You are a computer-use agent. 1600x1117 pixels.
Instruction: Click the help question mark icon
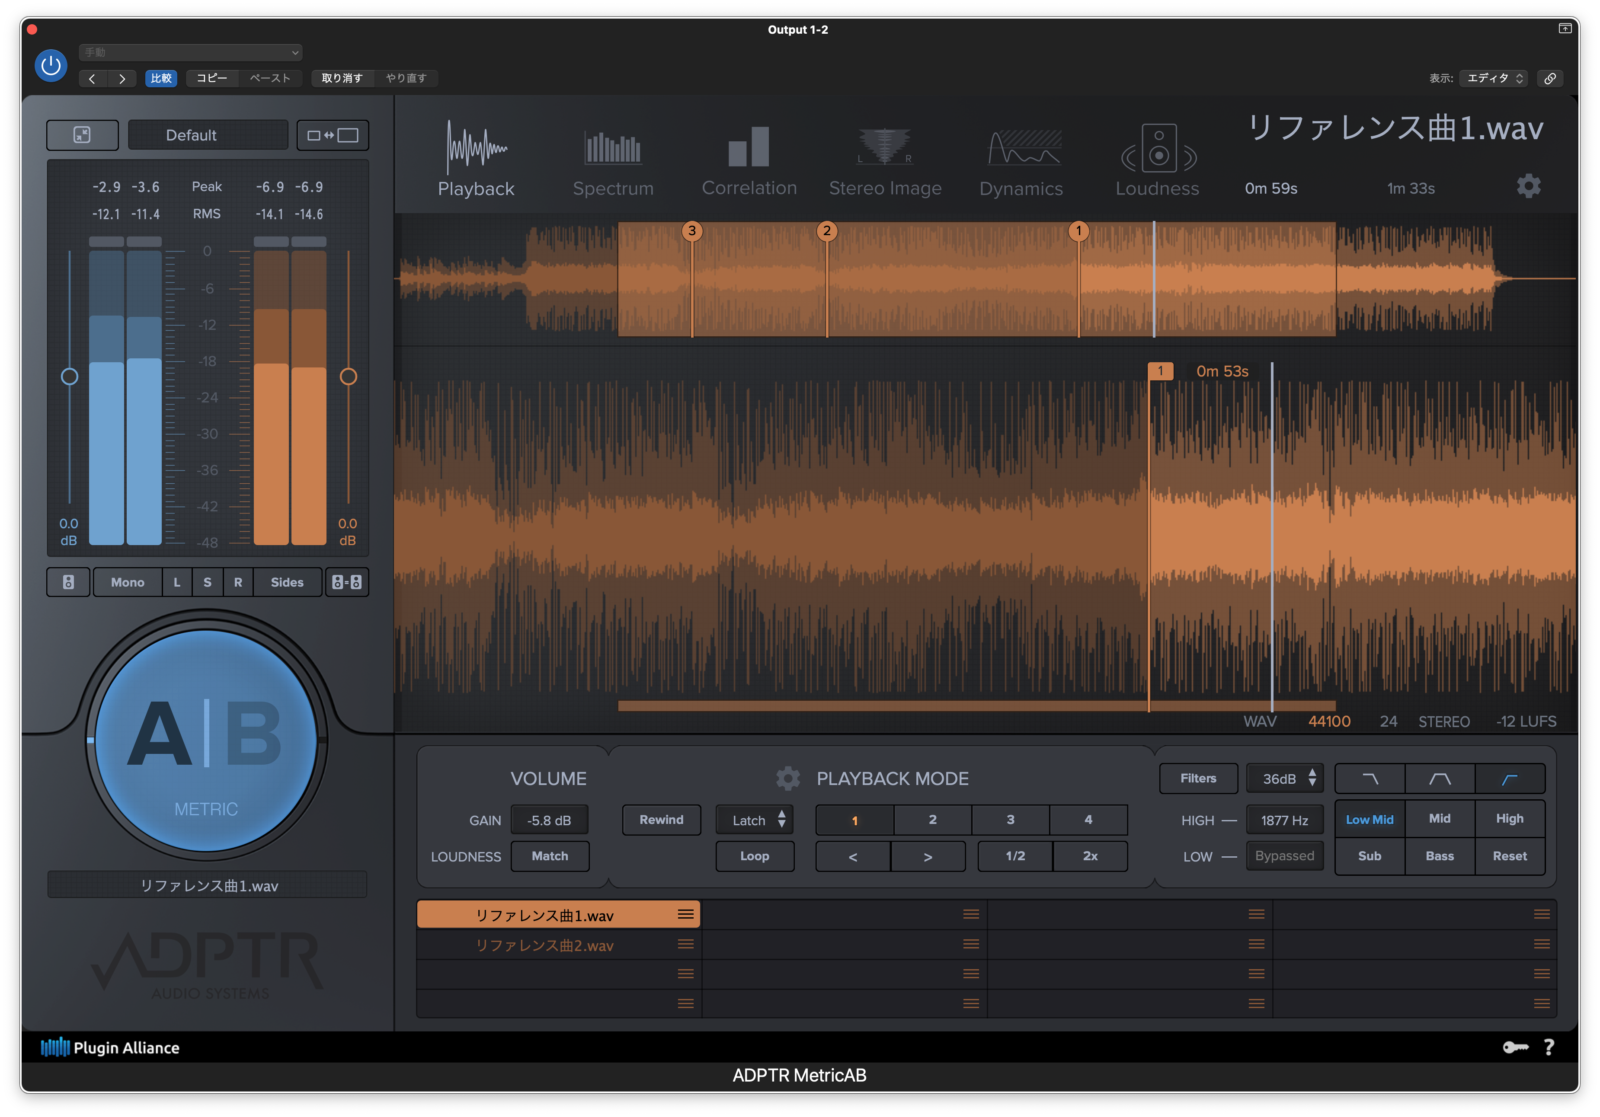pos(1549,1047)
